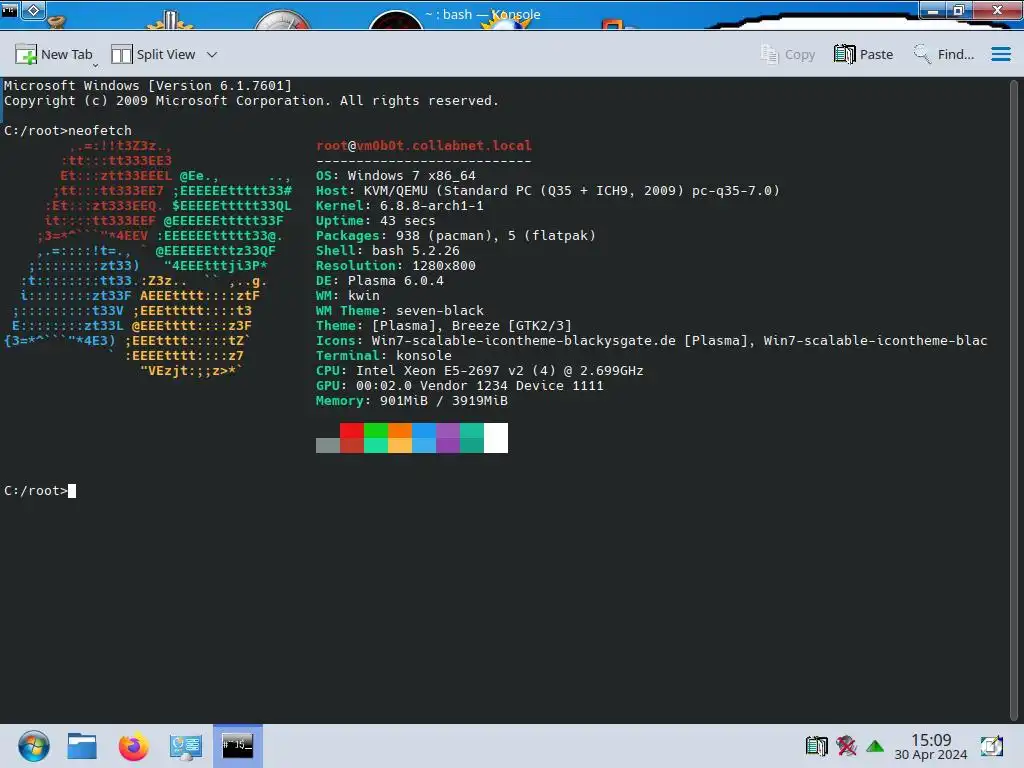Click the 'Microsoft Windows [Version 6.1.7601]' line
The width and height of the screenshot is (1024, 768).
tap(148, 86)
